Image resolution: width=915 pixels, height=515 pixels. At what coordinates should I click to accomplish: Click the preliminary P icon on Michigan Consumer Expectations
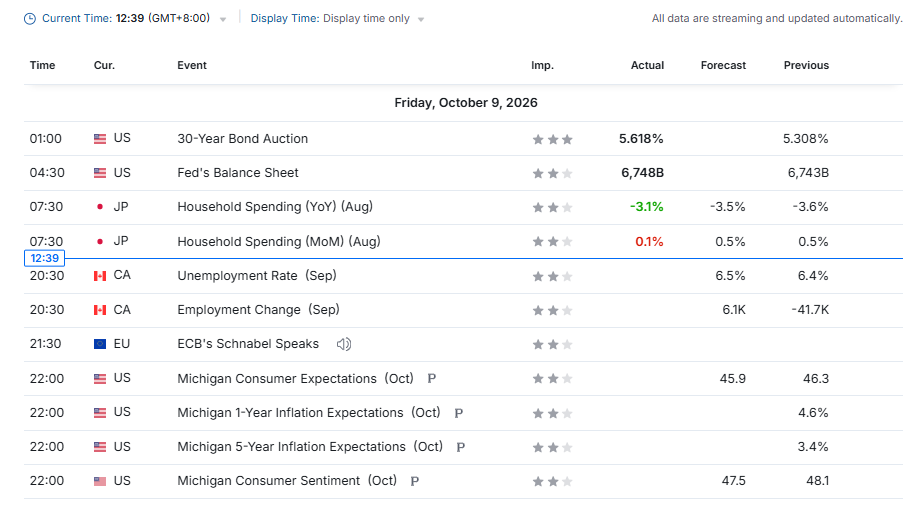(x=432, y=379)
